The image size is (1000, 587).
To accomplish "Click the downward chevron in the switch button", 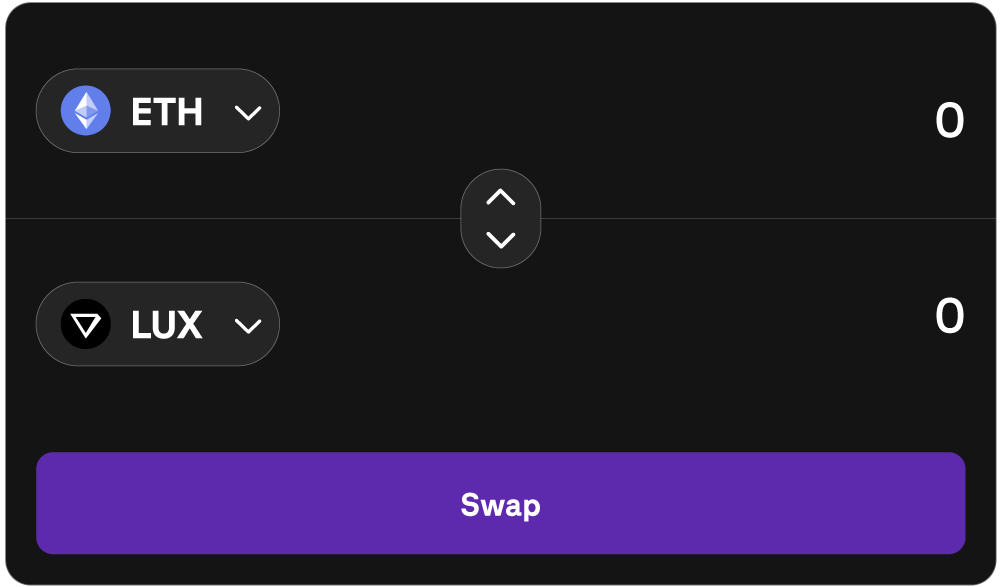I will 500,240.
